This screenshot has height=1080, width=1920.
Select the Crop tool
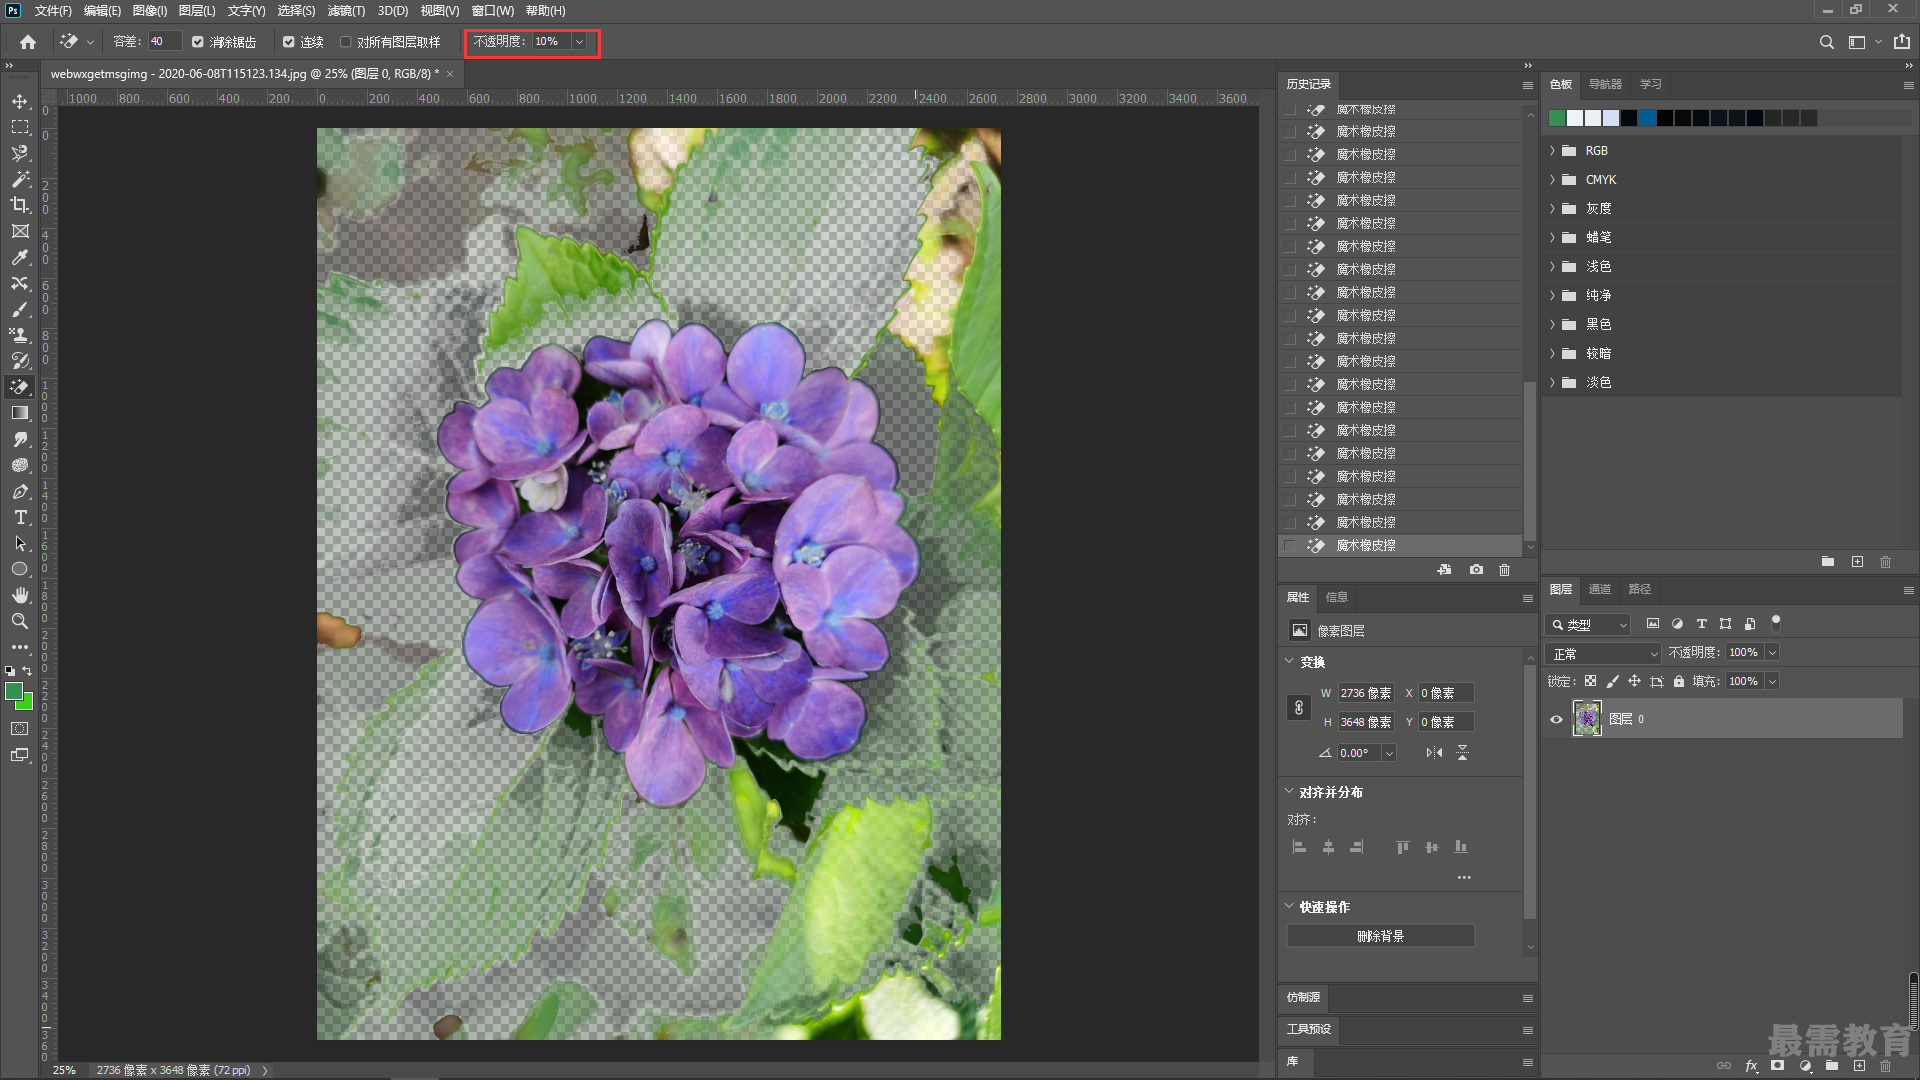pos(20,205)
